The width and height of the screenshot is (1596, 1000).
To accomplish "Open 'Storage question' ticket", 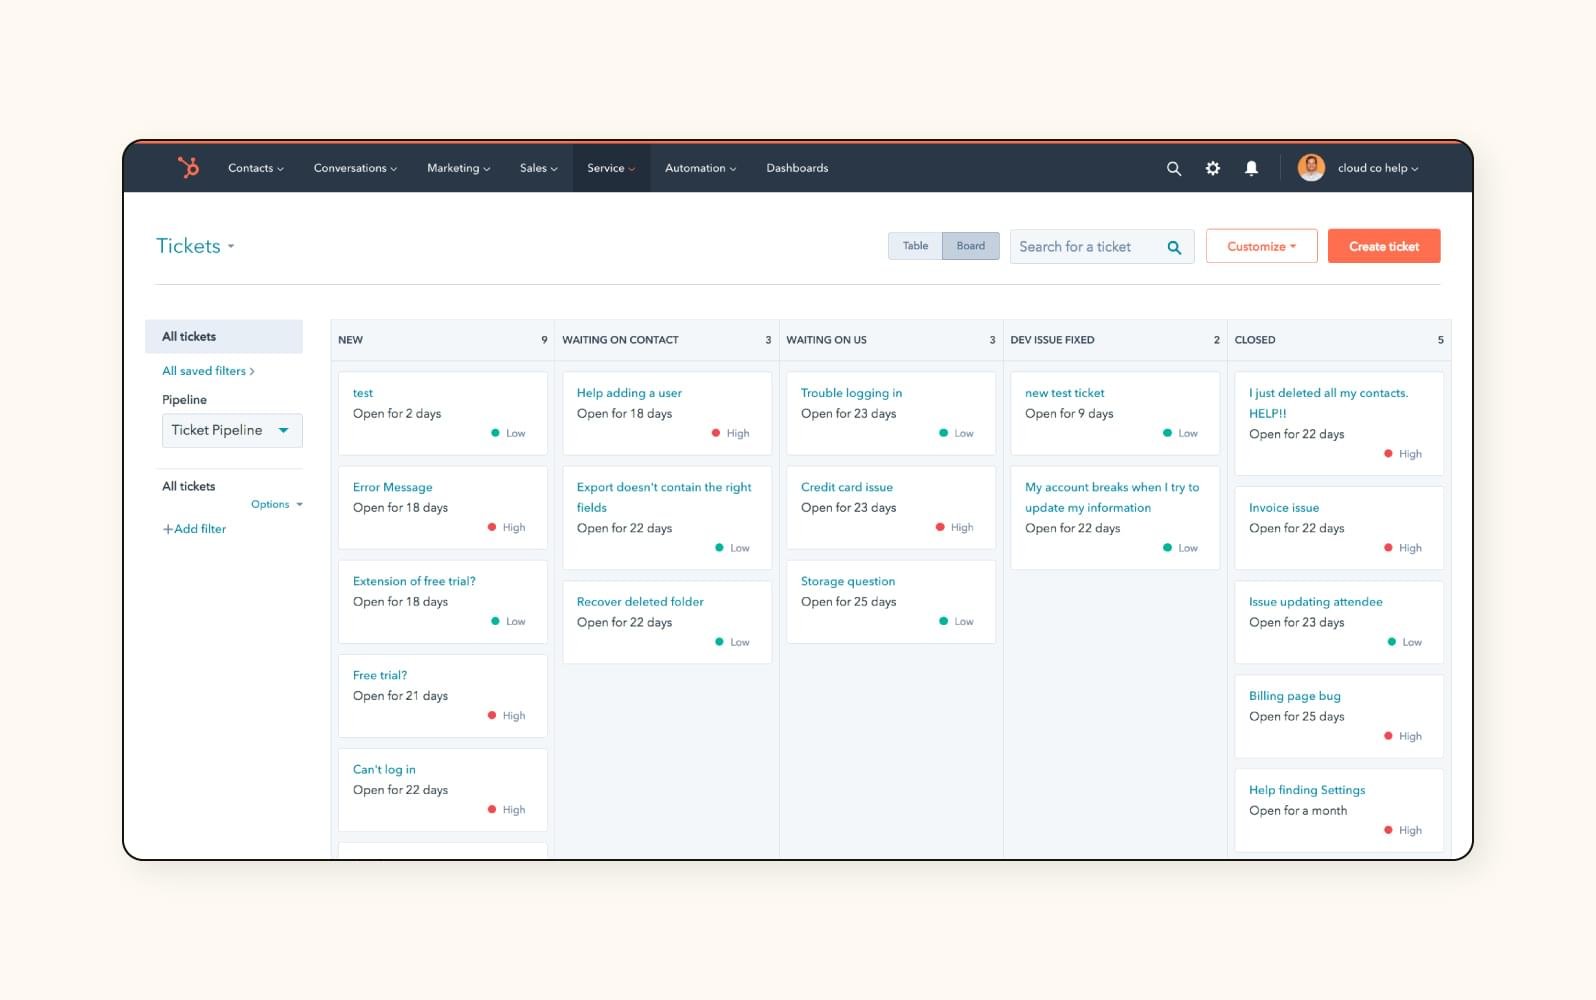I will click(848, 581).
